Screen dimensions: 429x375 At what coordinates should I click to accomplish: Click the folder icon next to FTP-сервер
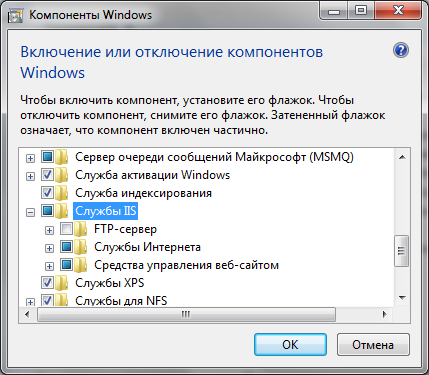pos(81,229)
